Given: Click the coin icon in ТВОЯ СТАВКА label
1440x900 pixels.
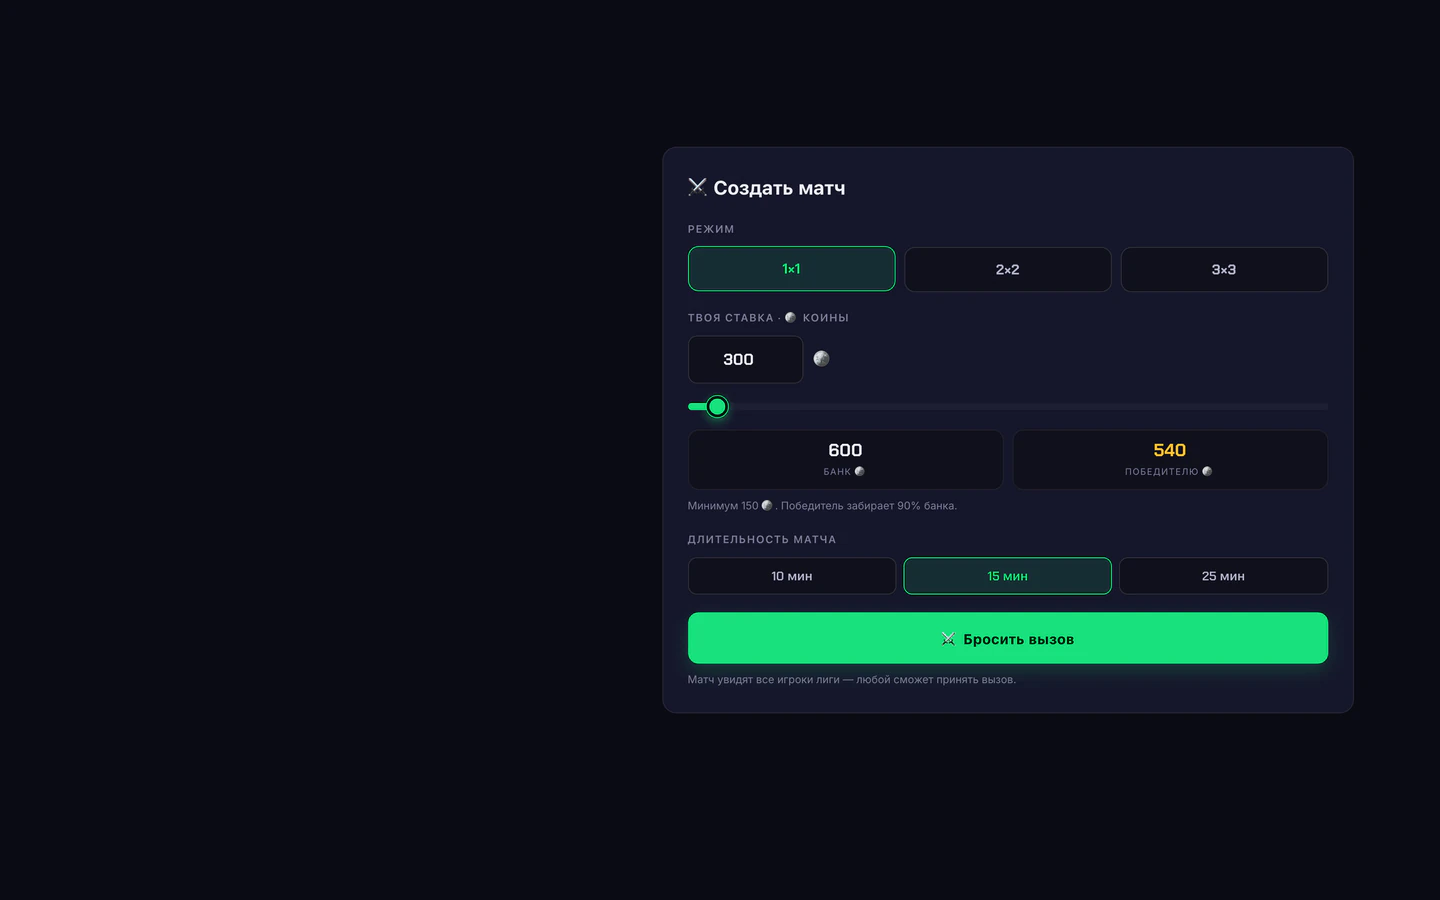Looking at the screenshot, I should pos(790,318).
